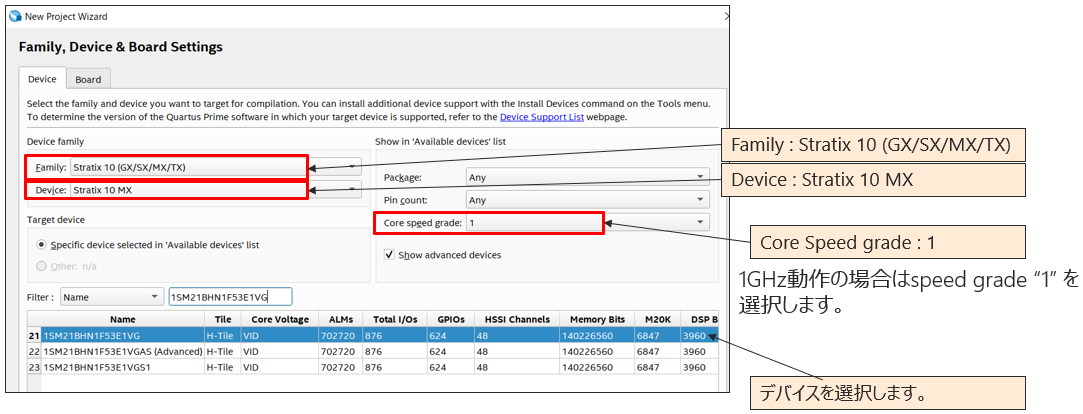
Task: Select 'Specific device selected' radio button
Action: (x=41, y=244)
